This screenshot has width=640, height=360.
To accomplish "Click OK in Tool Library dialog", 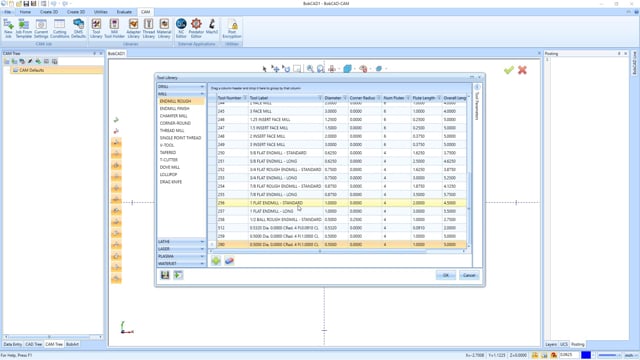I will tap(446, 275).
